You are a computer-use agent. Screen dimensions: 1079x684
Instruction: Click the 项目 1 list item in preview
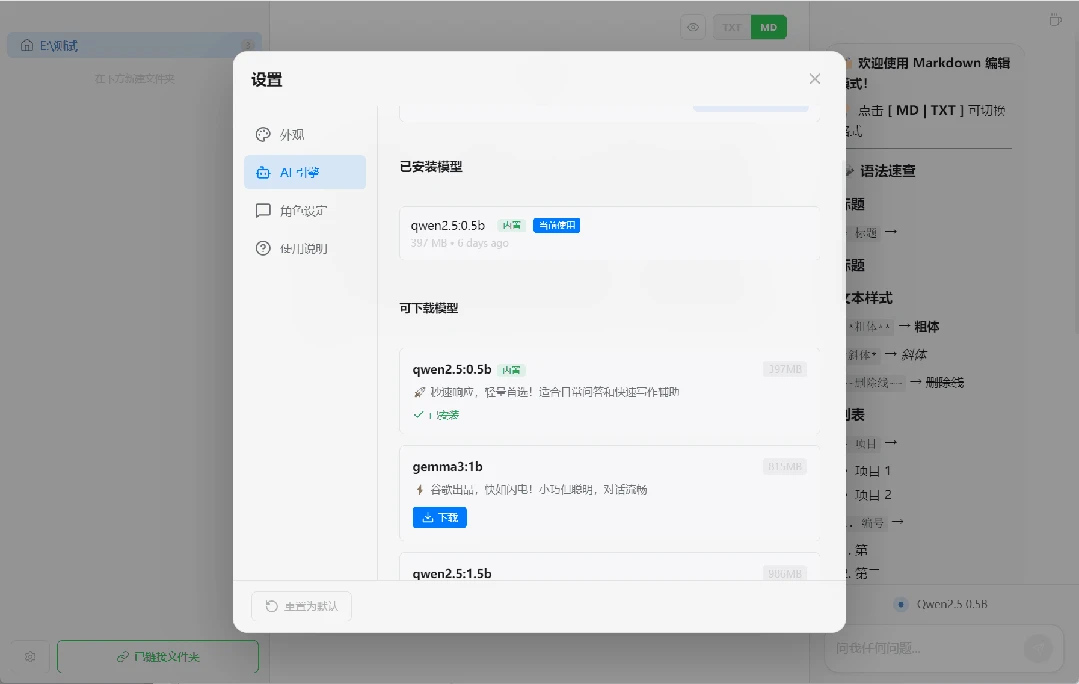873,471
